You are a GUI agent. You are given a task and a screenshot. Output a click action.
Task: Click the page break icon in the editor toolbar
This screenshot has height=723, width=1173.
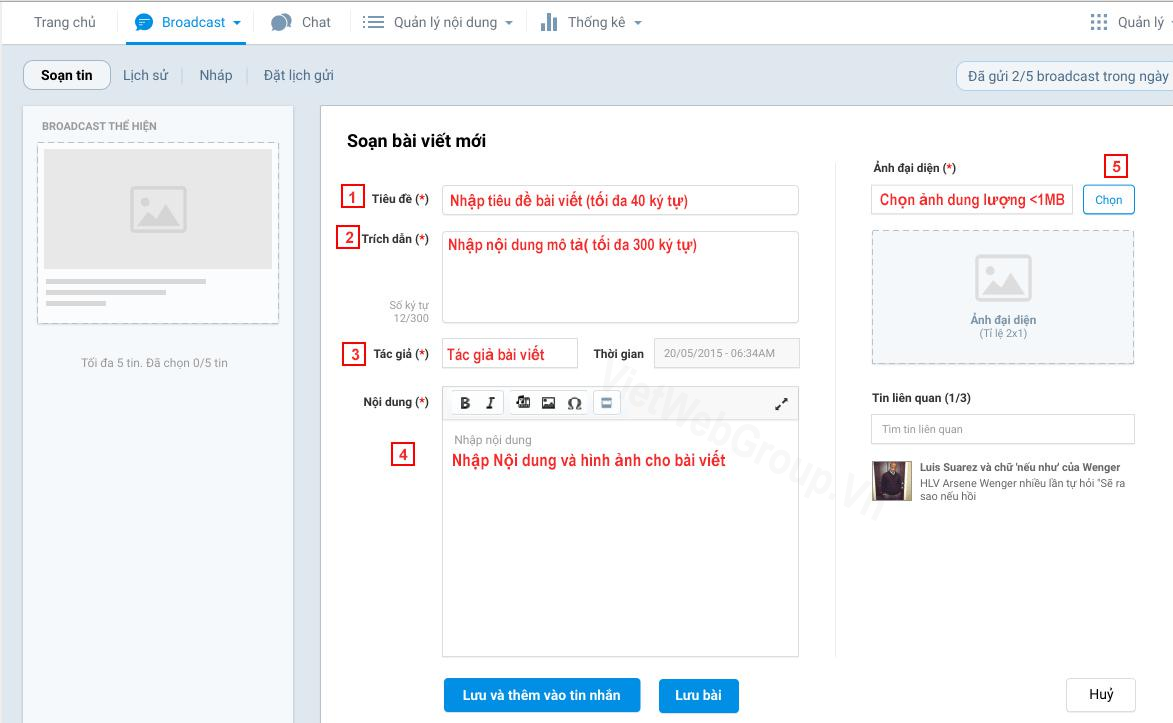(607, 403)
